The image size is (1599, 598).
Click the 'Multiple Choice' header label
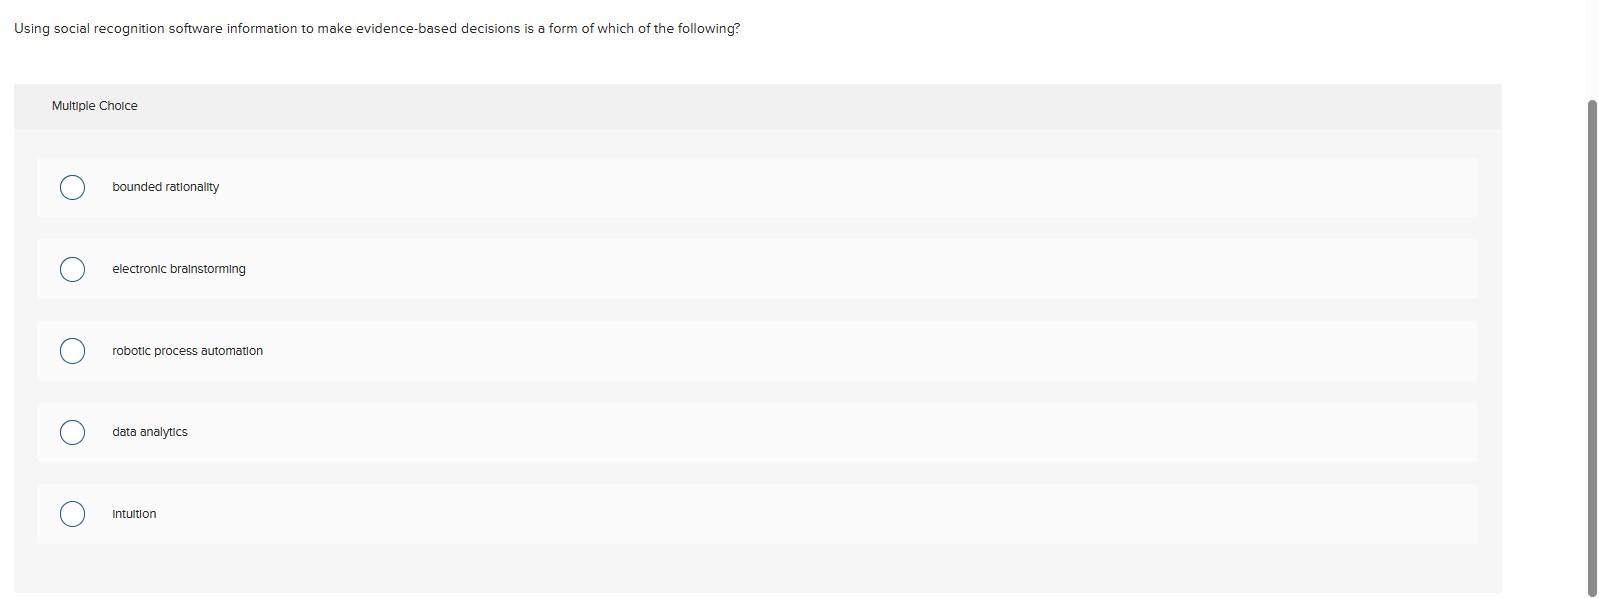pyautogui.click(x=95, y=105)
